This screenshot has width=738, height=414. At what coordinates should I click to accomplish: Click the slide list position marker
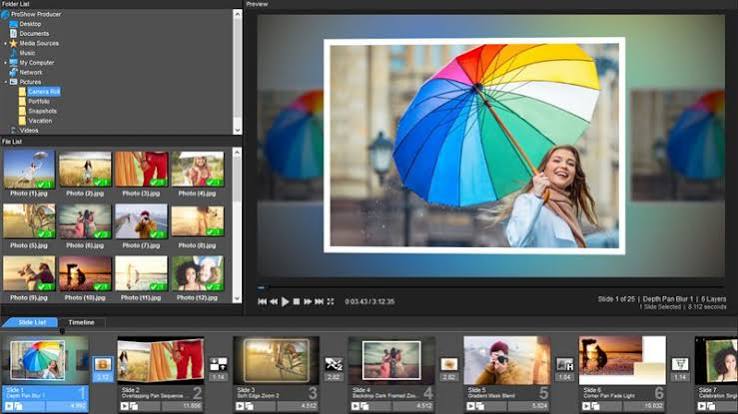tap(62, 331)
